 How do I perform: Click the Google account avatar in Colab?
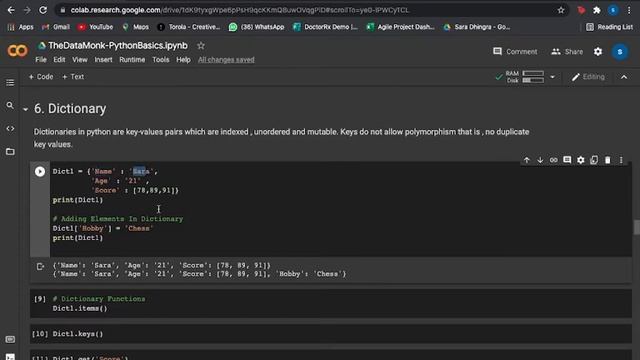tap(620, 52)
